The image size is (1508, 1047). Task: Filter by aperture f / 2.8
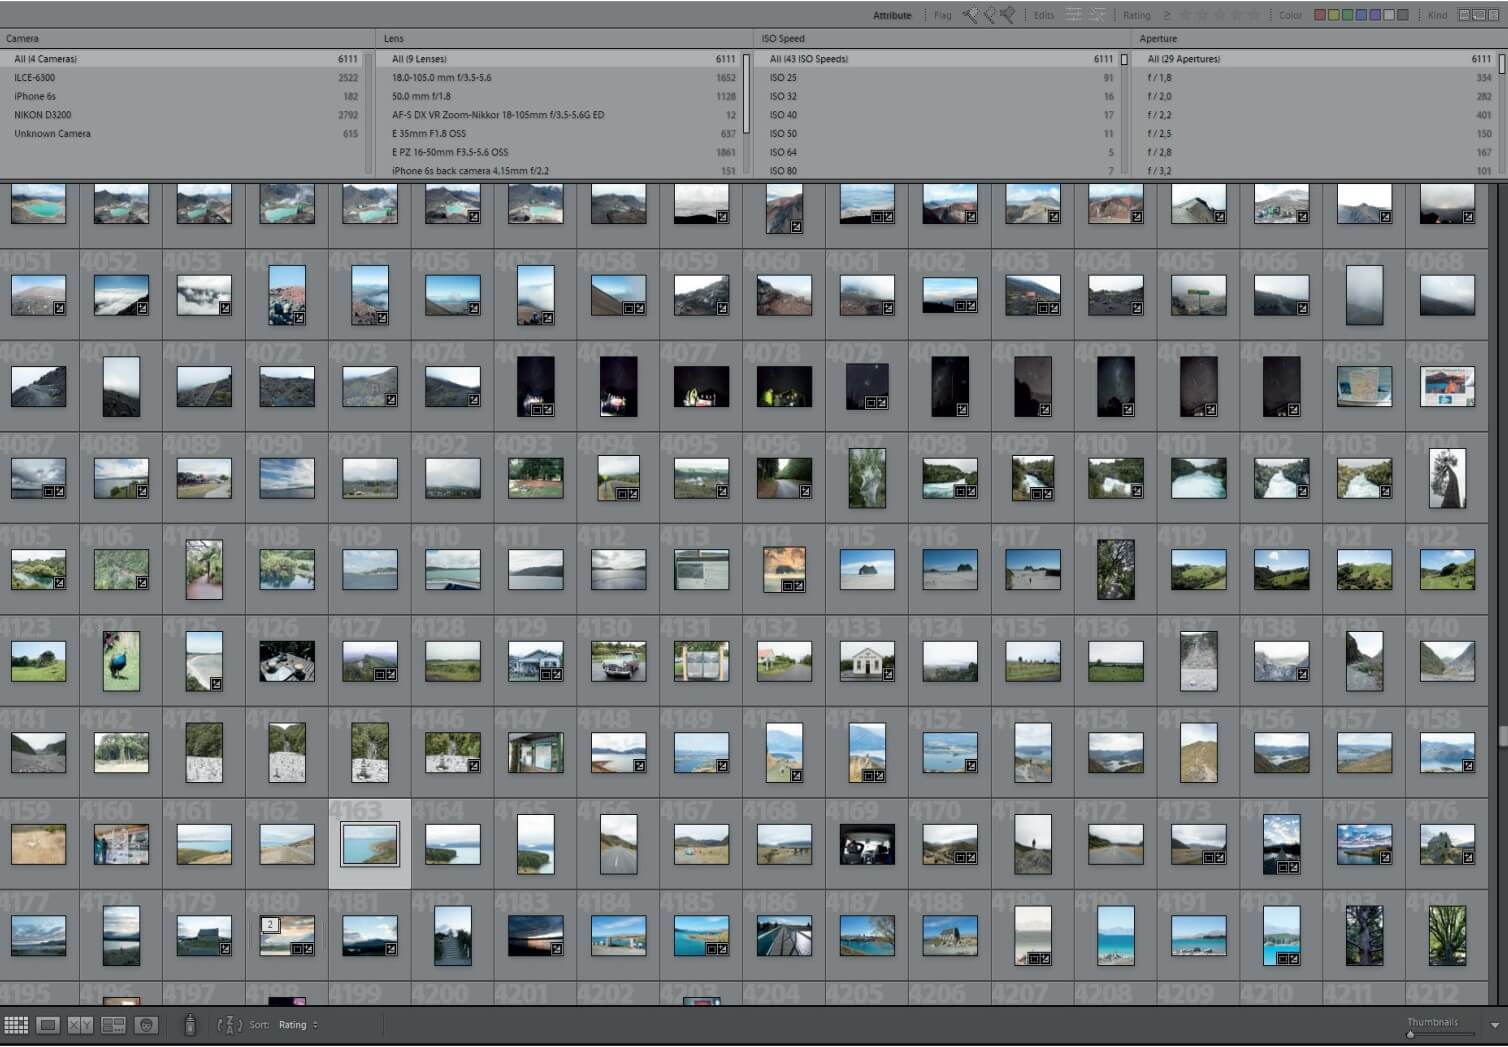tap(1159, 152)
